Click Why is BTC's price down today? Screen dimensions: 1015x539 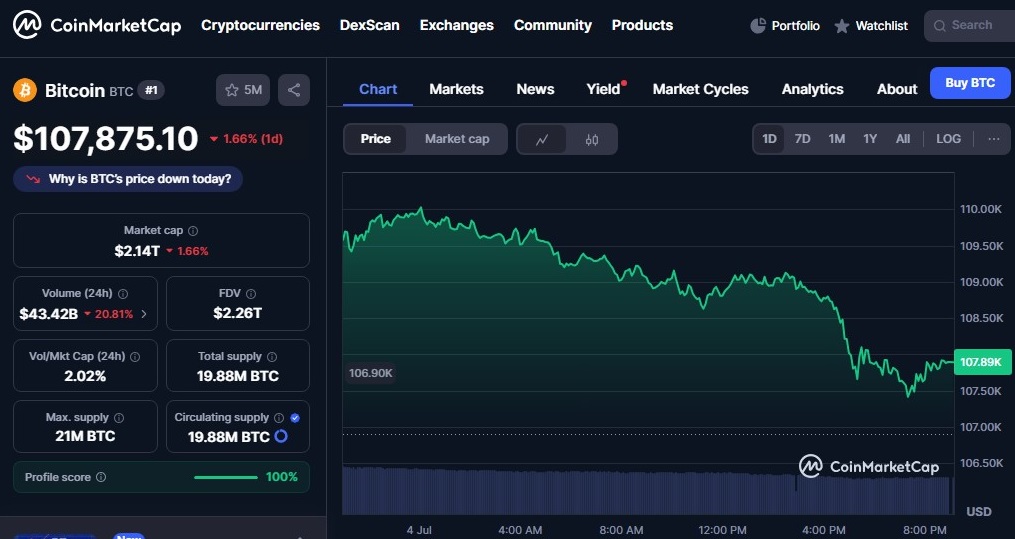128,179
